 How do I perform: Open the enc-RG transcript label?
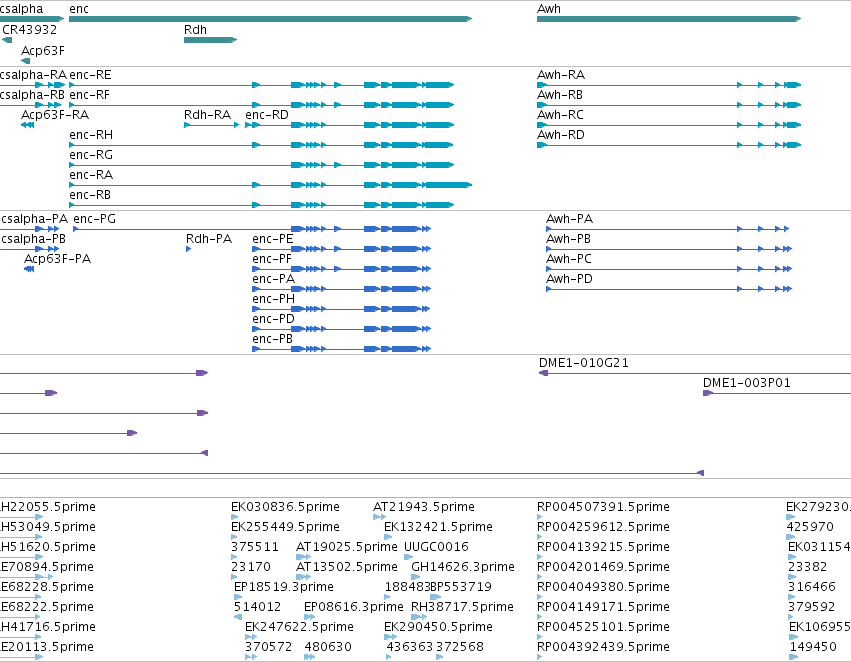[x=91, y=155]
